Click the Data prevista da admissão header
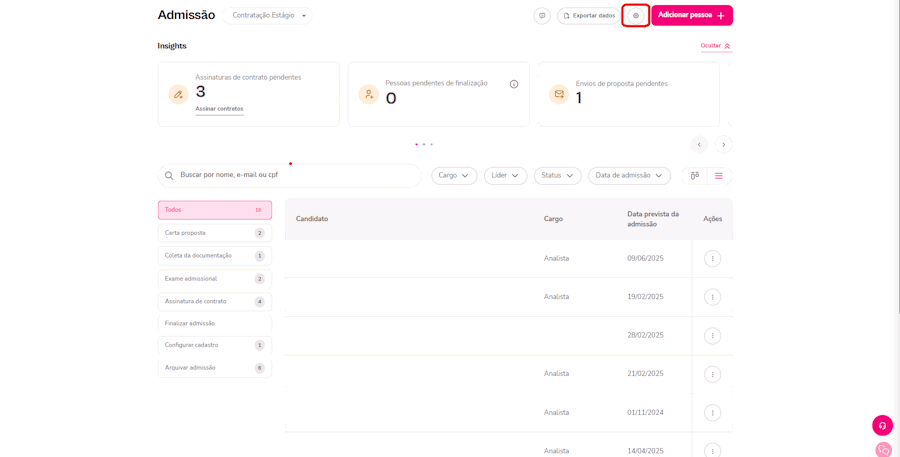Image resolution: width=900 pixels, height=457 pixels. [x=653, y=219]
